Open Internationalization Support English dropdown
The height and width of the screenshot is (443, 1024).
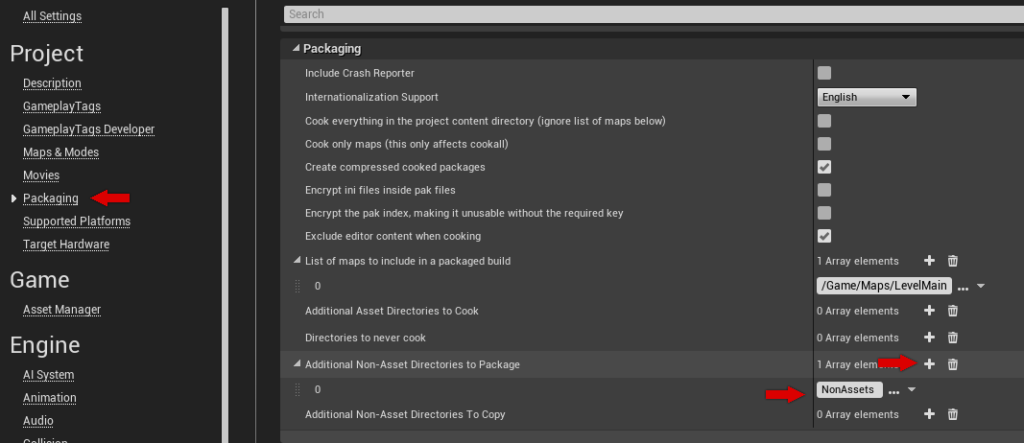pos(867,97)
